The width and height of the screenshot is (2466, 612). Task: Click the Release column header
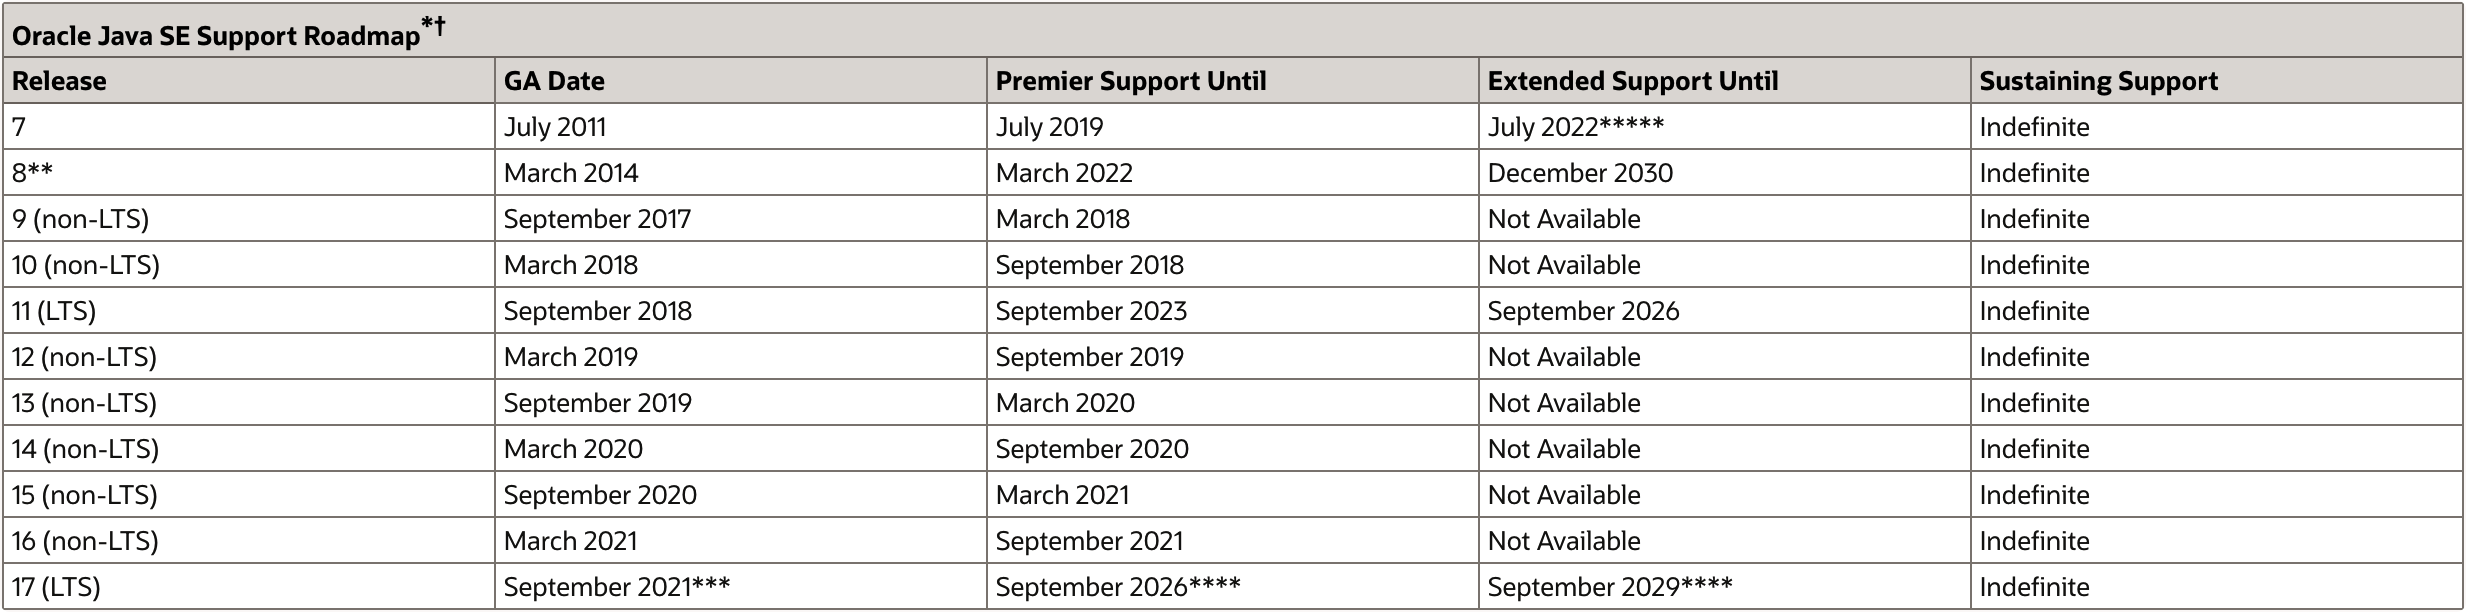[249, 81]
